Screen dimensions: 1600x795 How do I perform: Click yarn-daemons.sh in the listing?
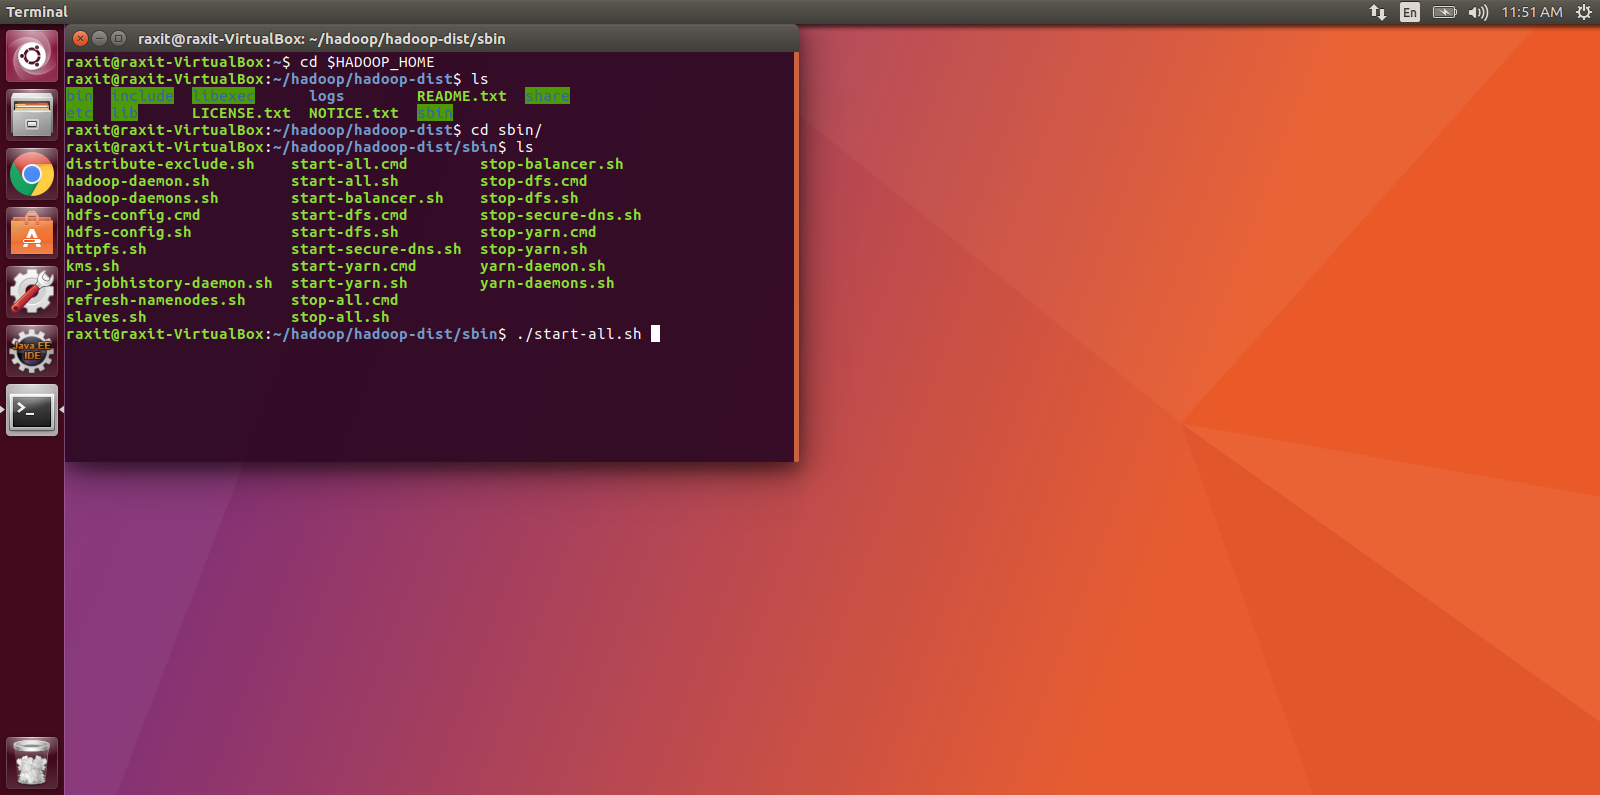click(547, 283)
